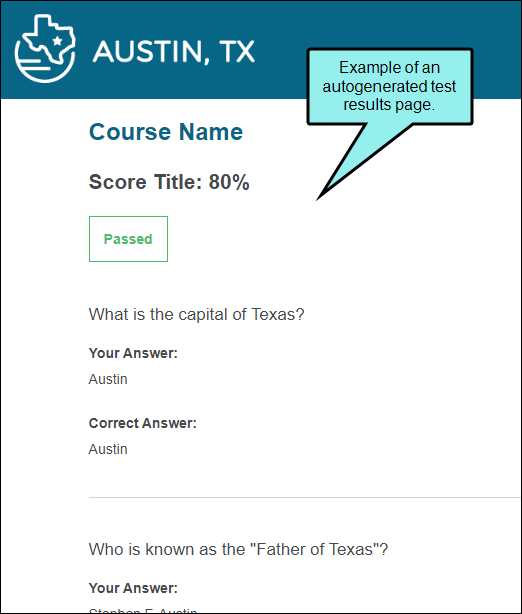Click the Texas state outline logo icon

click(45, 49)
